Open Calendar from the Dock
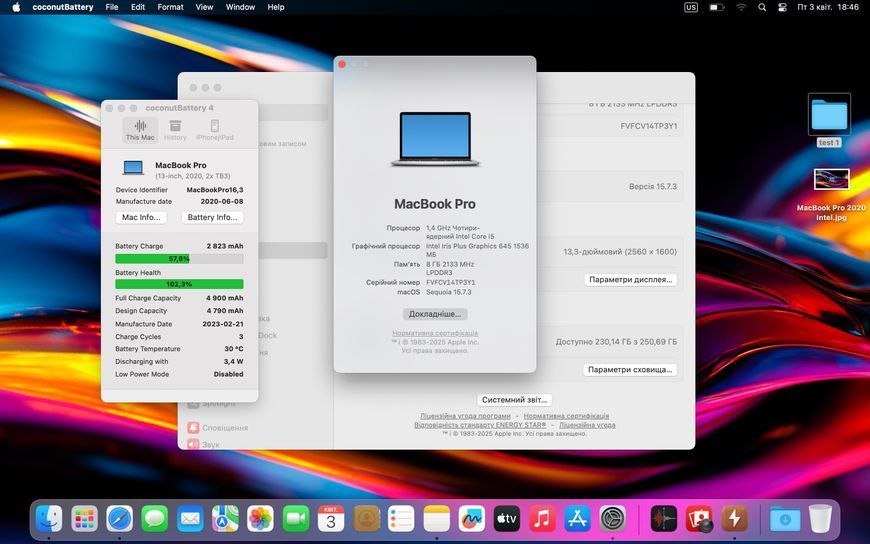 point(331,519)
